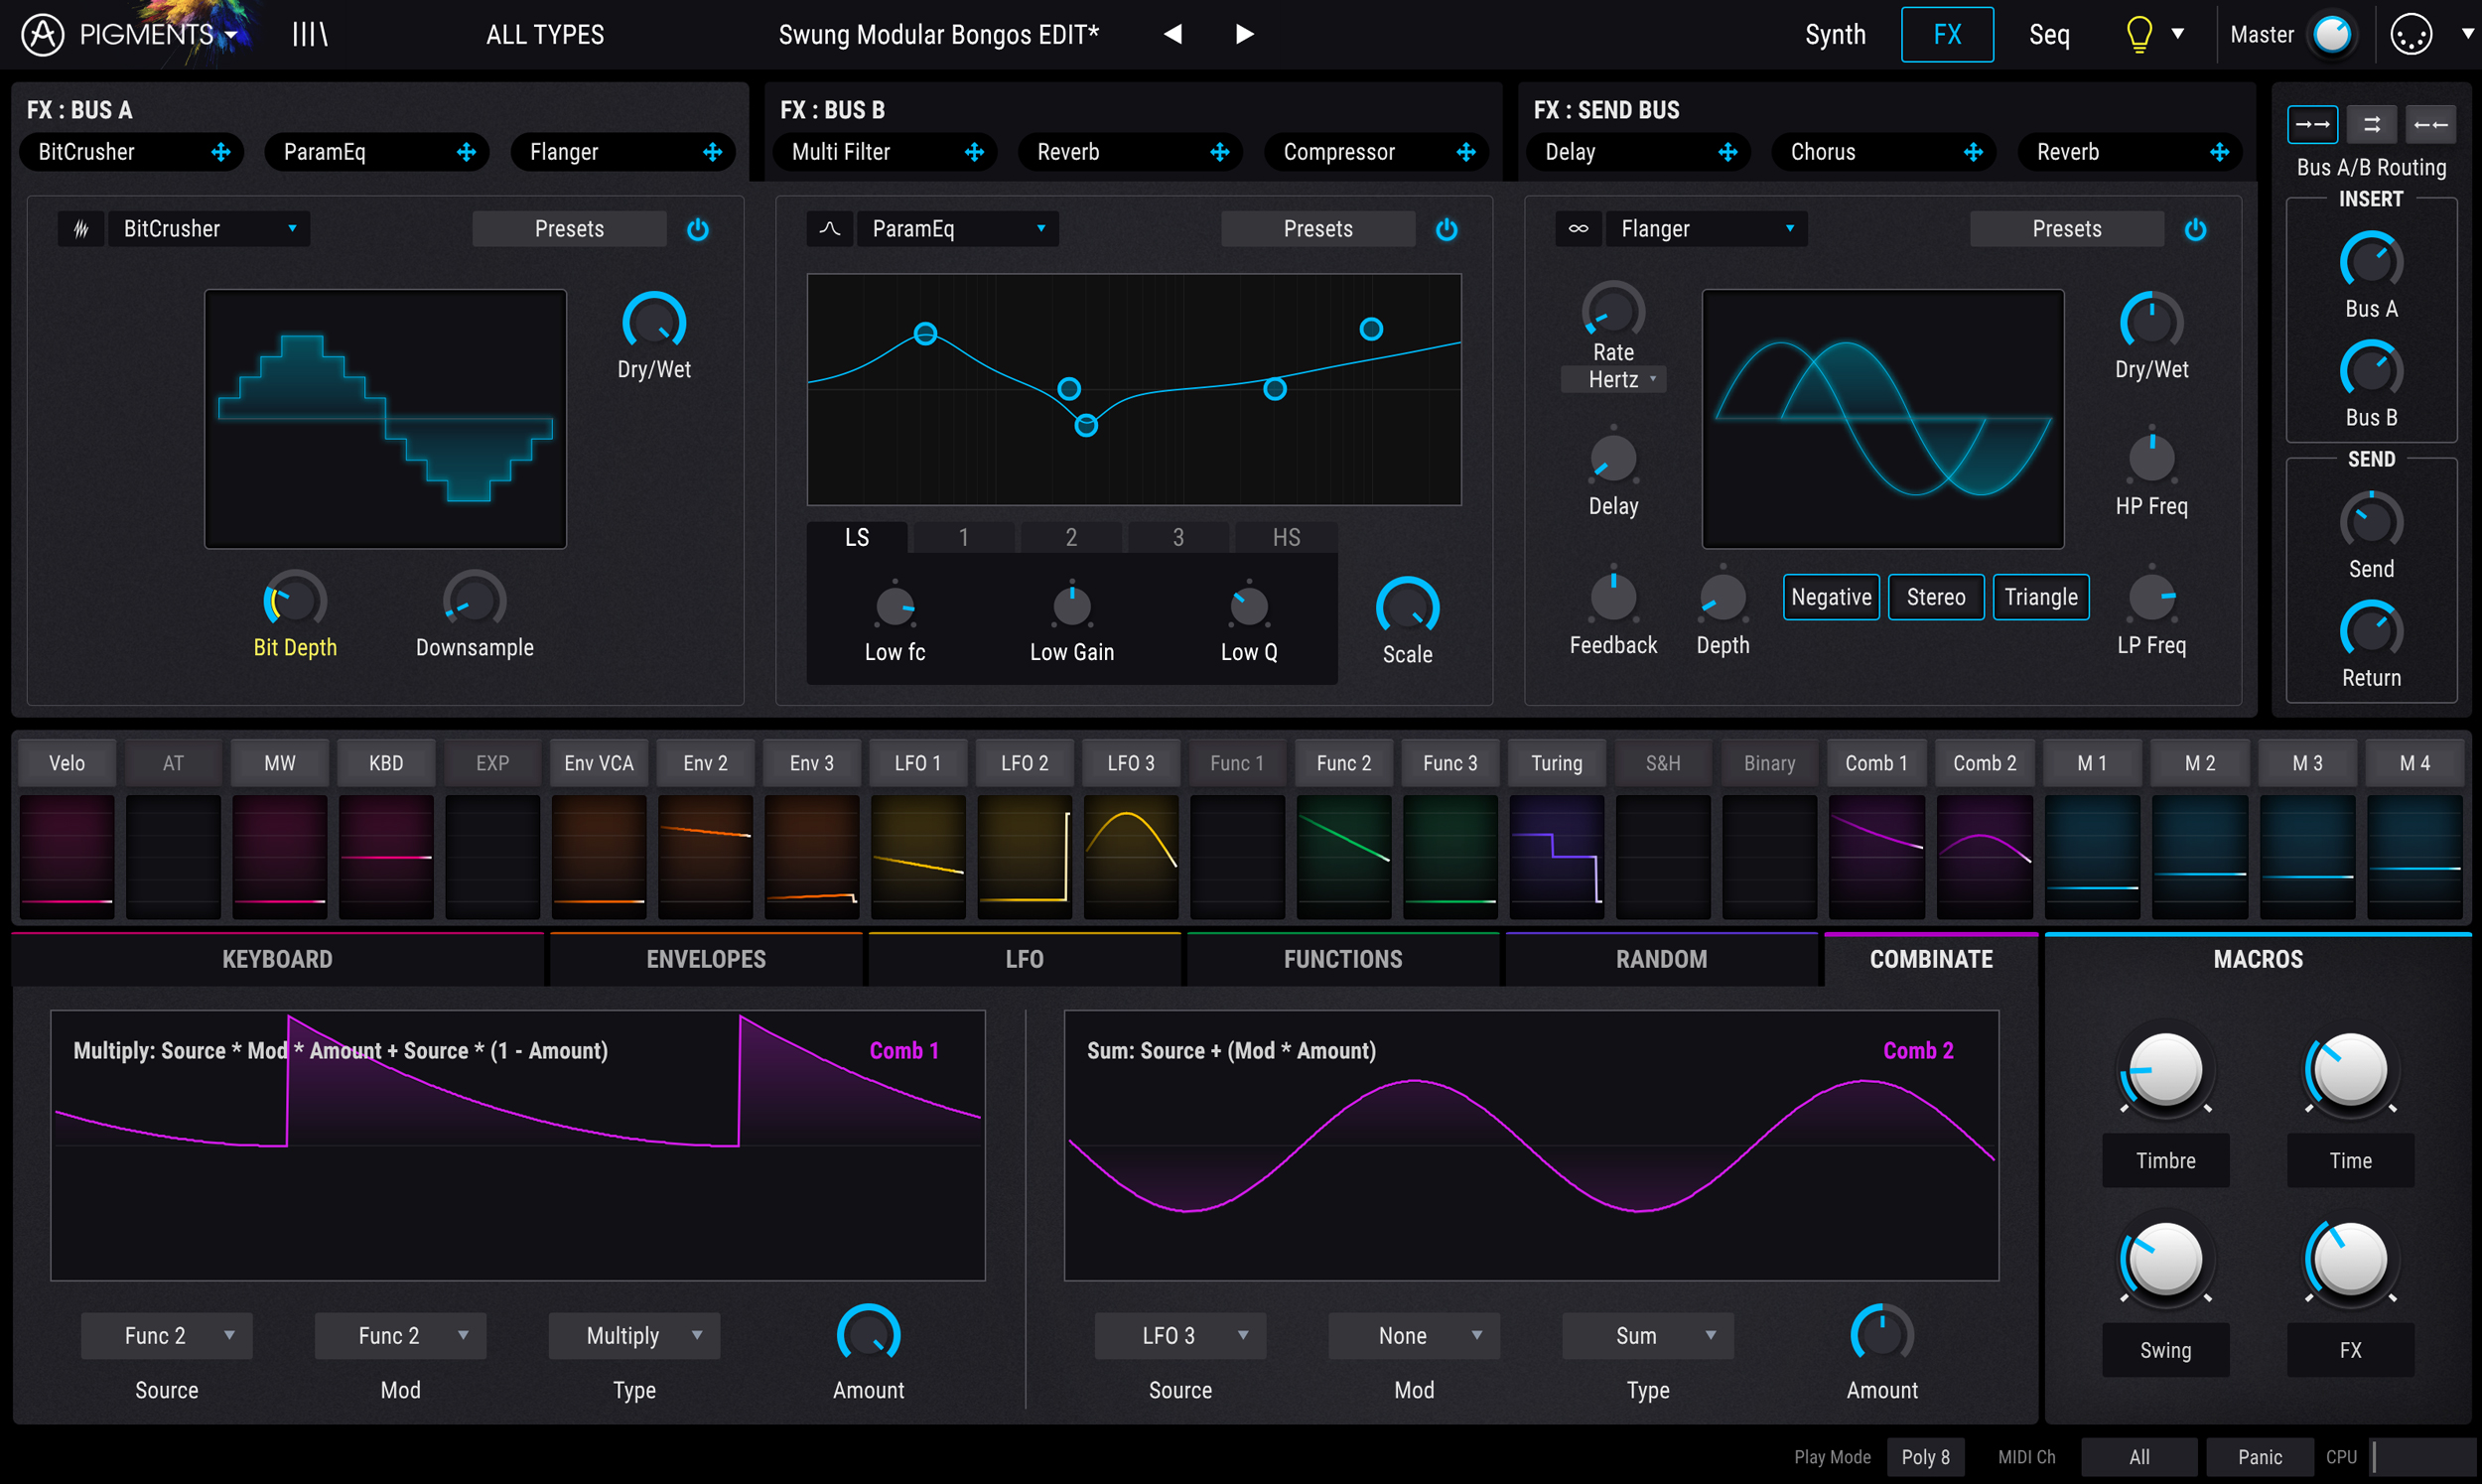Toggle the Flanger Stereo button
The image size is (2482, 1484).
[x=1935, y=597]
